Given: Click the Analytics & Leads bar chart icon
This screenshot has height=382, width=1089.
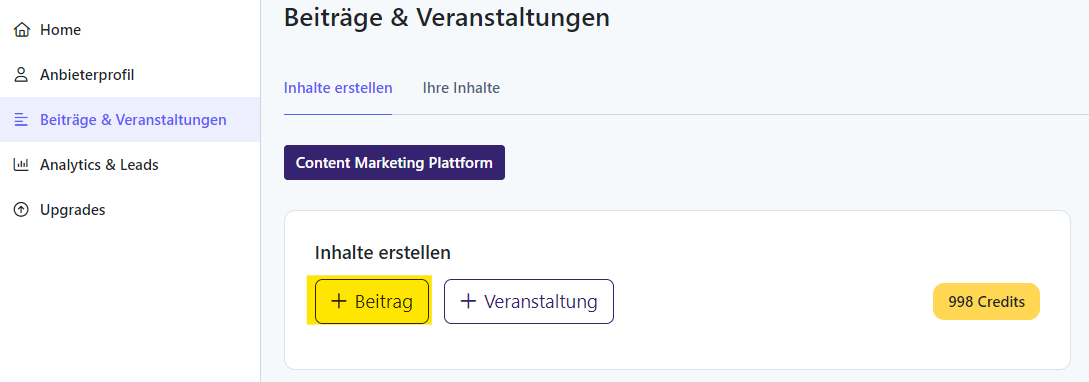Looking at the screenshot, I should click(22, 165).
